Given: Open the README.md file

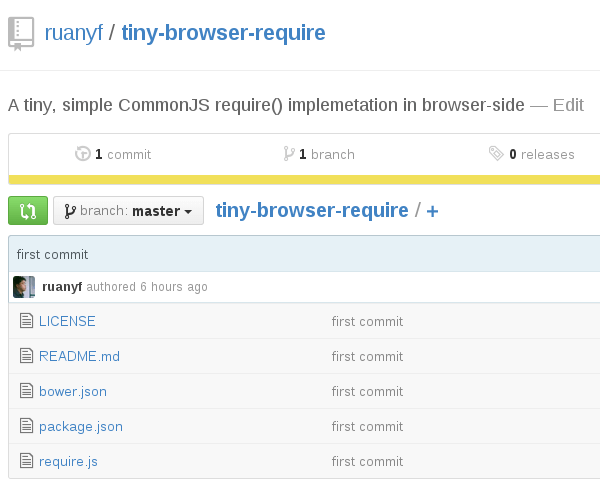Looking at the screenshot, I should [x=80, y=356].
